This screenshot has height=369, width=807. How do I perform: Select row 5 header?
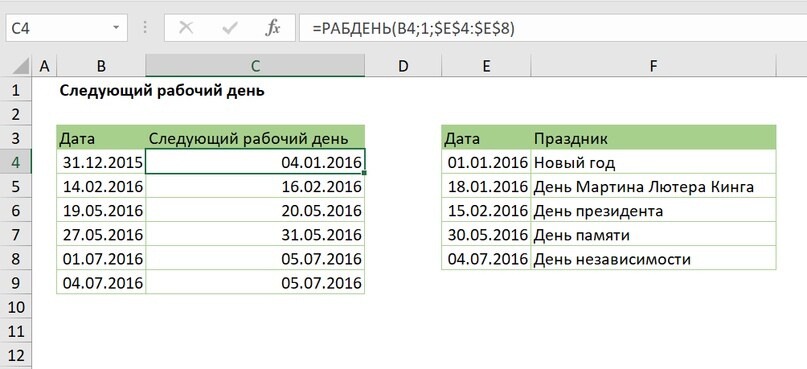16,186
